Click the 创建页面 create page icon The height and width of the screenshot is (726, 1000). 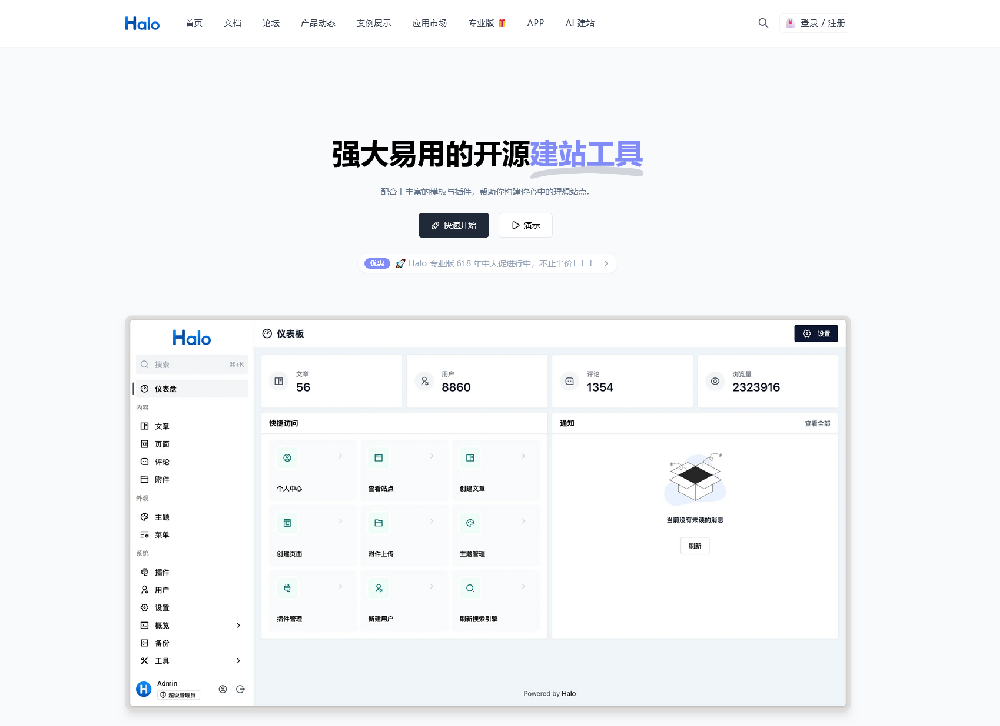[287, 523]
